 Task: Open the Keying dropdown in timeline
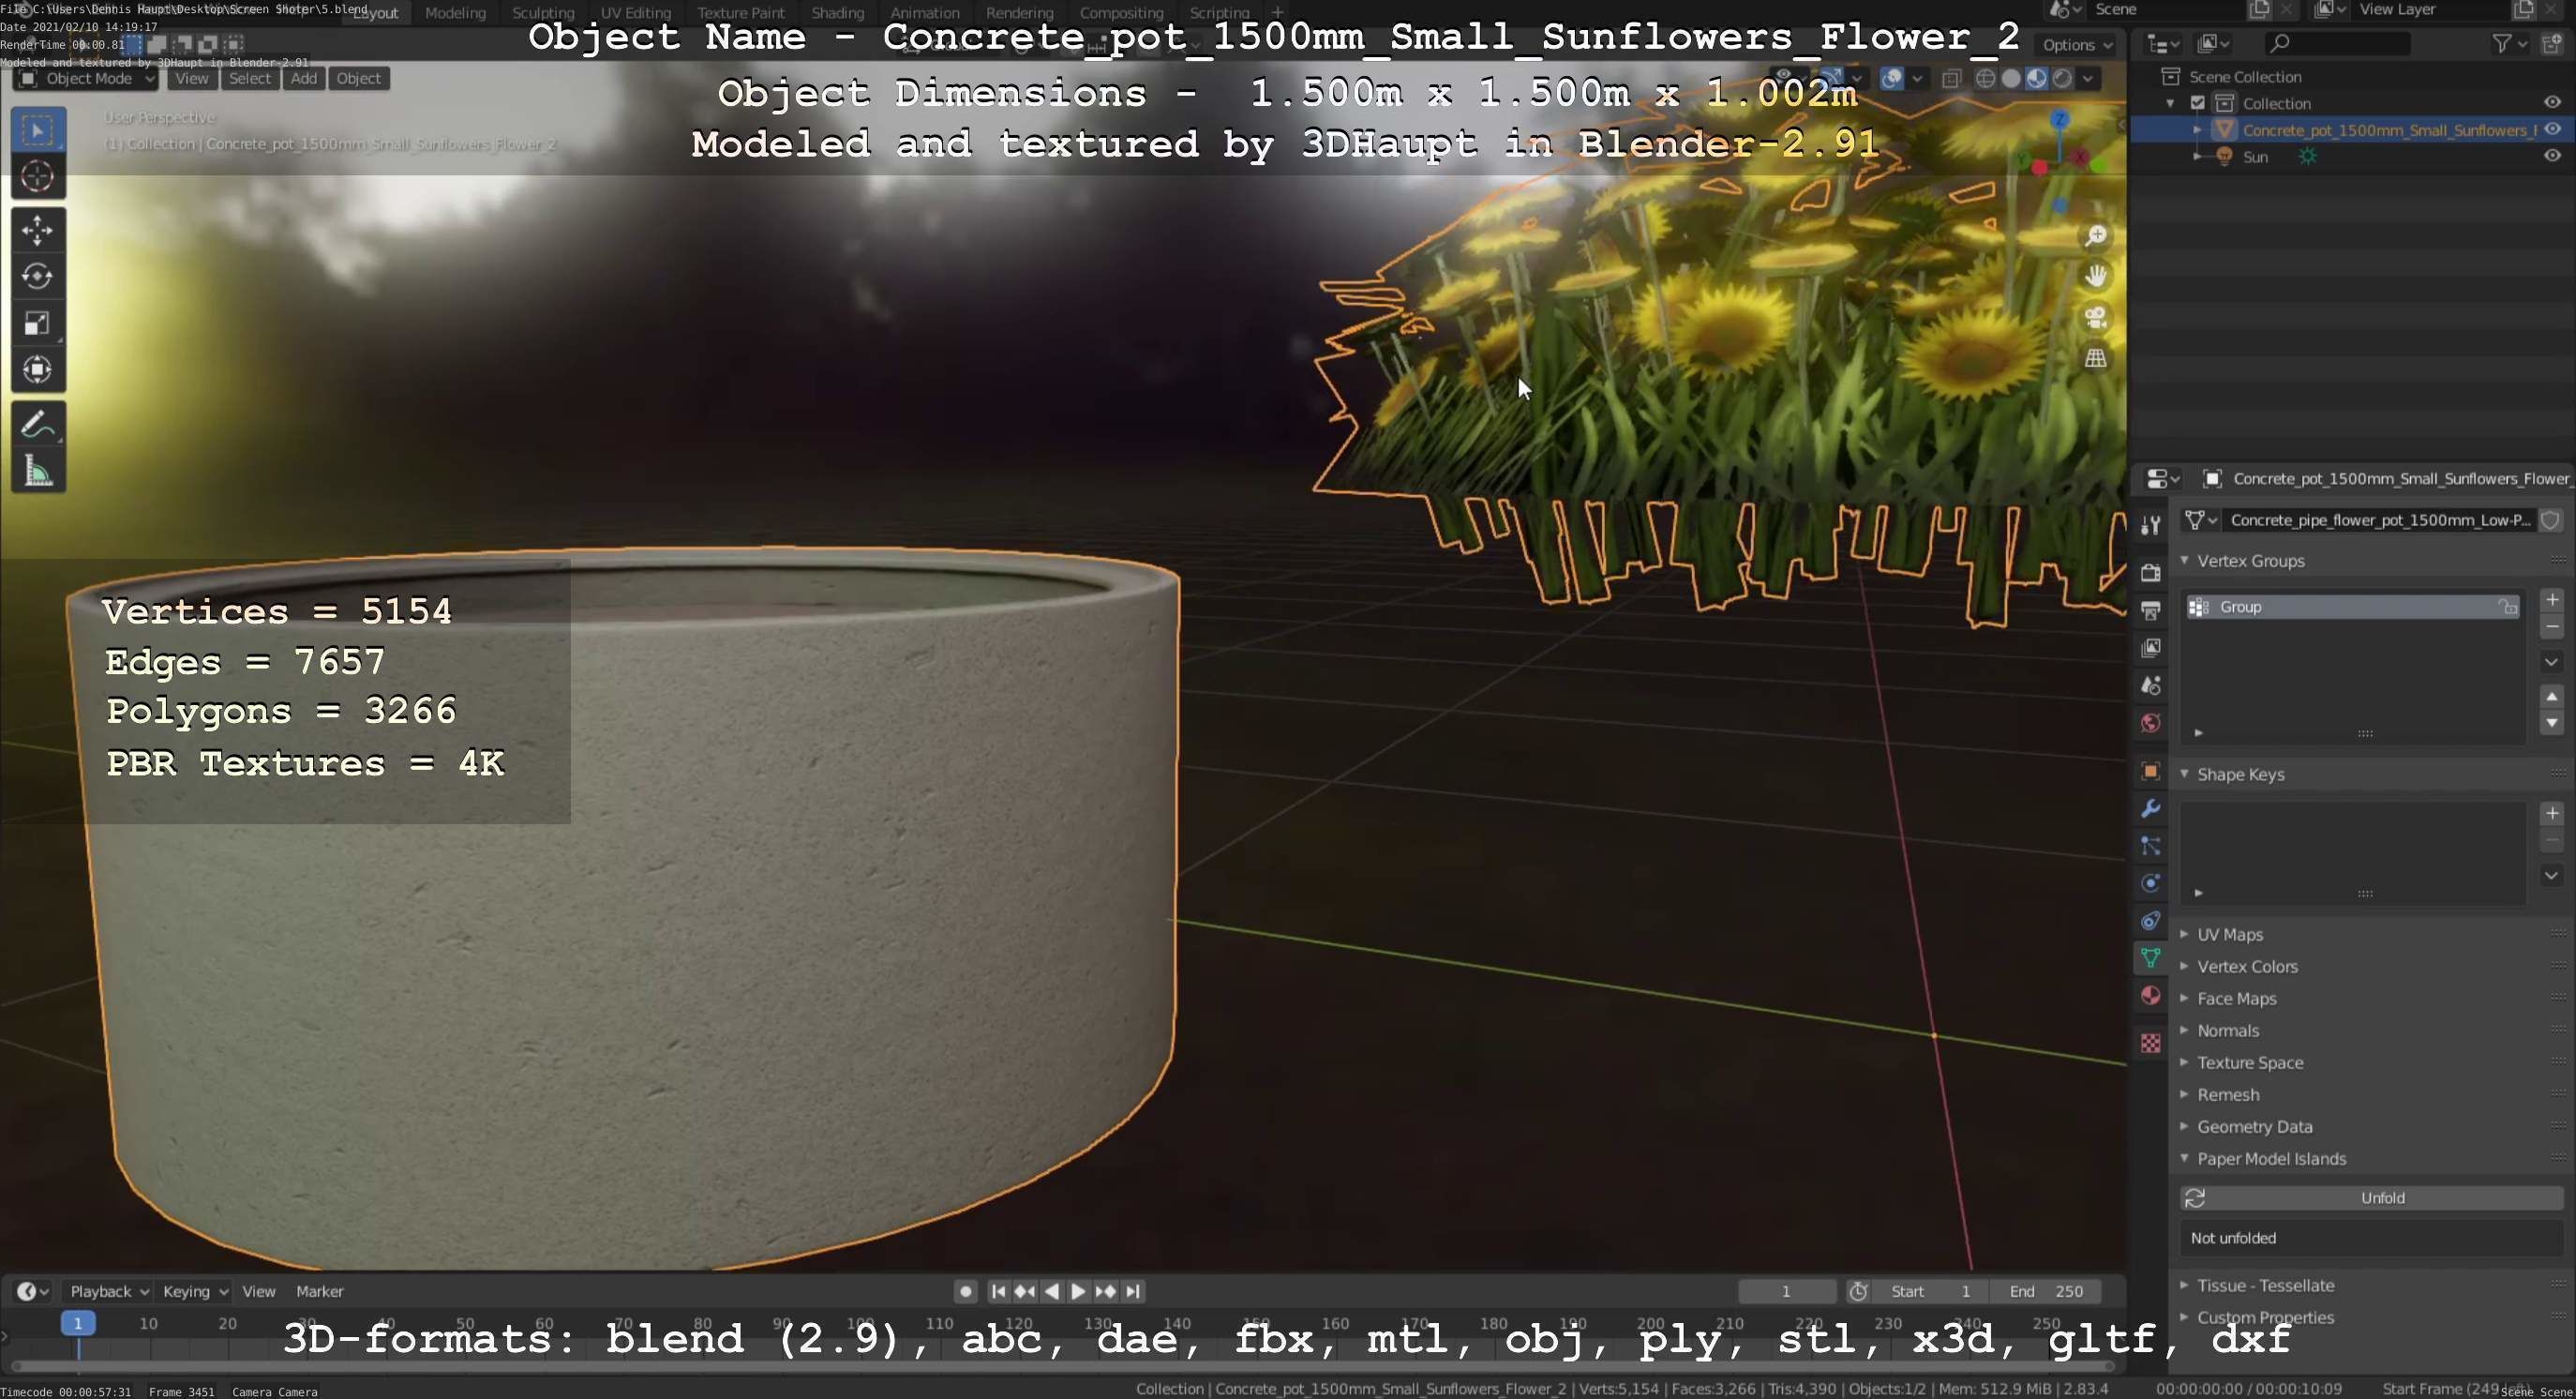tap(195, 1292)
